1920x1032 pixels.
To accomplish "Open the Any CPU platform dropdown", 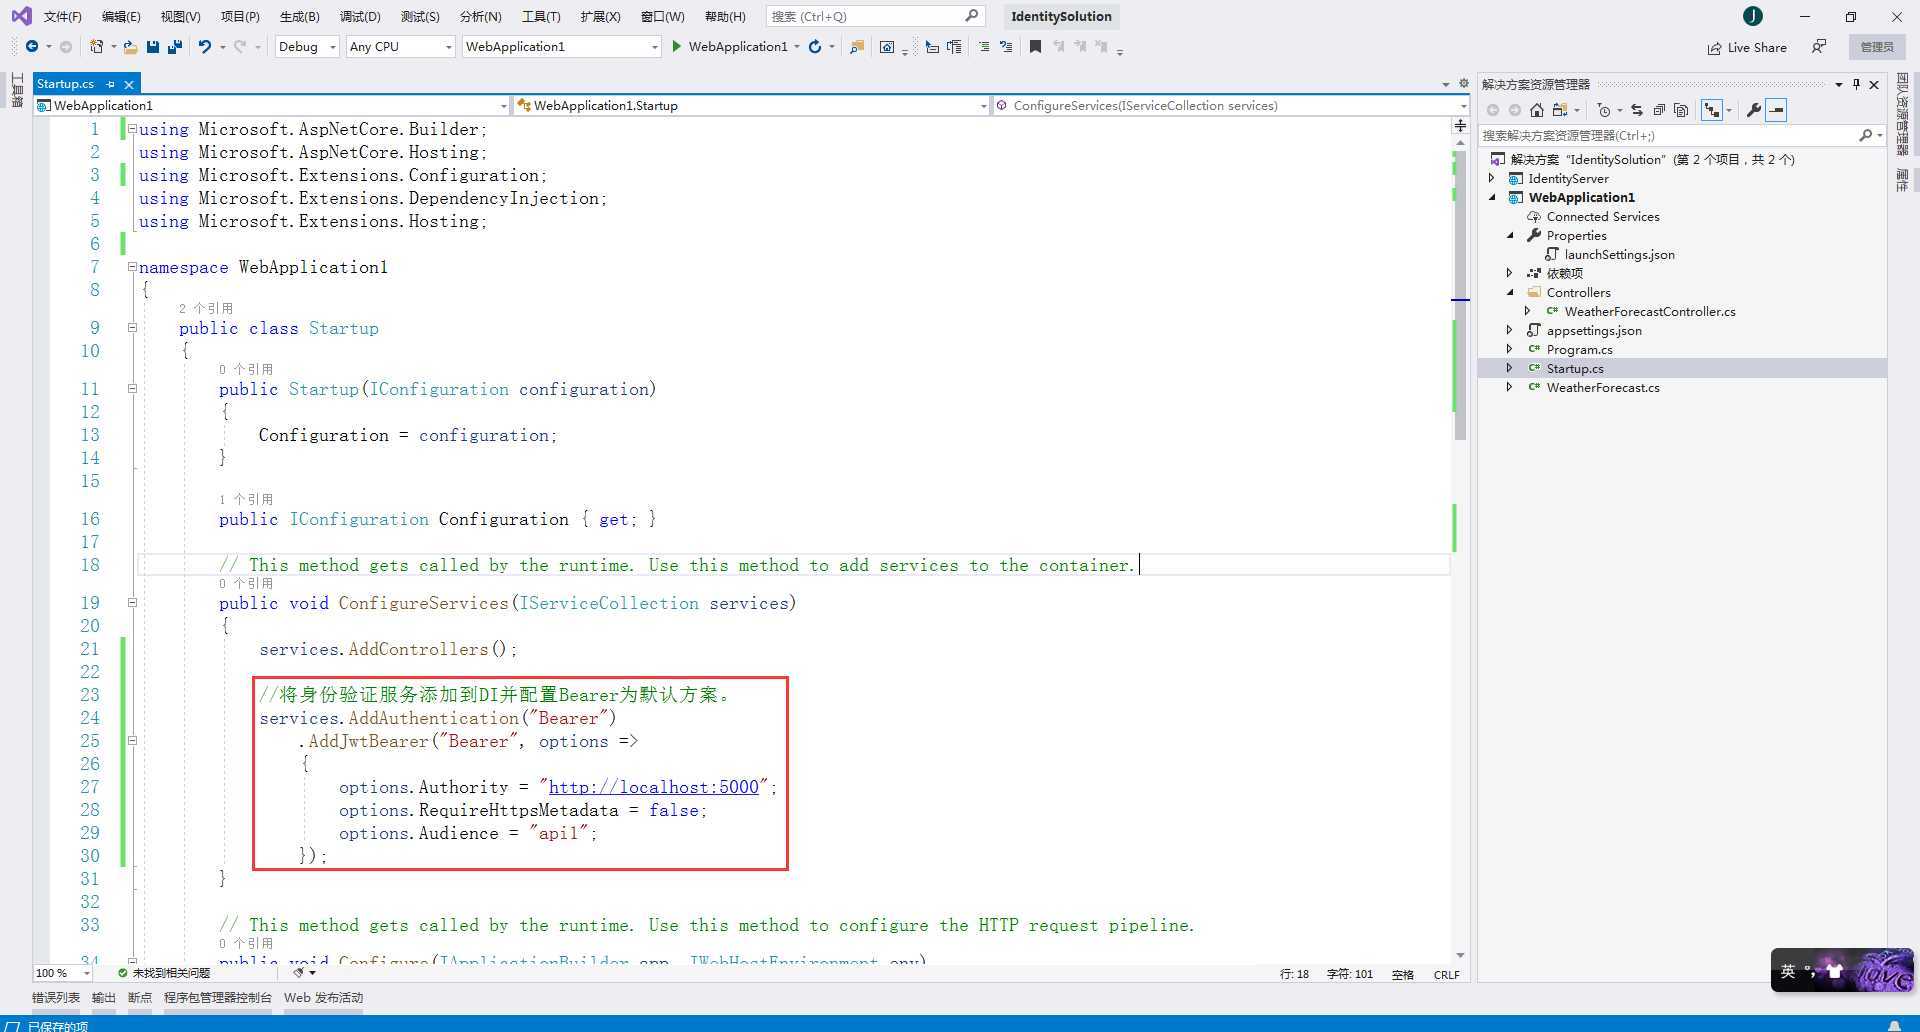I will pos(400,47).
